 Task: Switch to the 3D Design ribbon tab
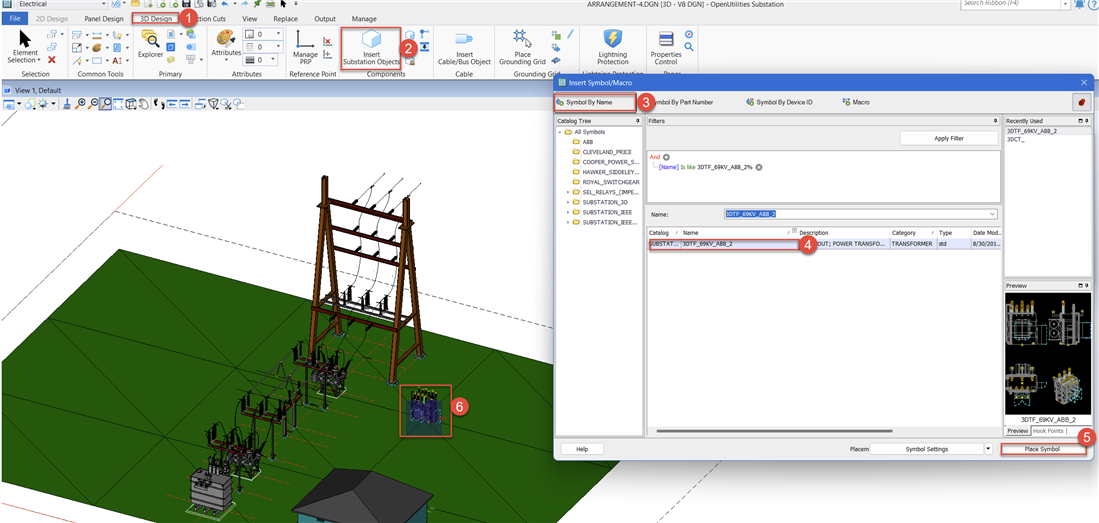click(156, 19)
